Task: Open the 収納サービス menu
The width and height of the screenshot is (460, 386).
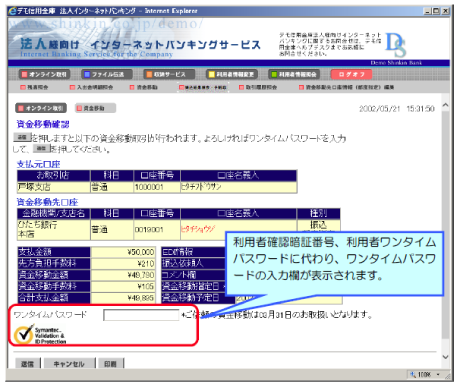Action: [x=169, y=74]
